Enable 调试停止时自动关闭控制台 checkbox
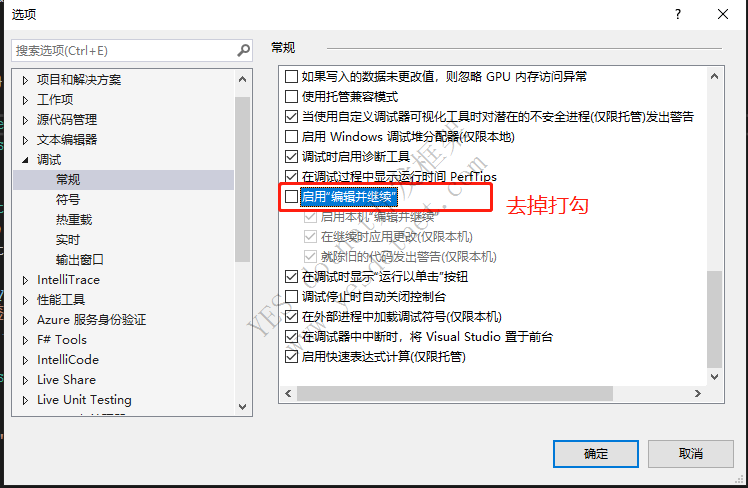748x488 pixels. (x=291, y=297)
